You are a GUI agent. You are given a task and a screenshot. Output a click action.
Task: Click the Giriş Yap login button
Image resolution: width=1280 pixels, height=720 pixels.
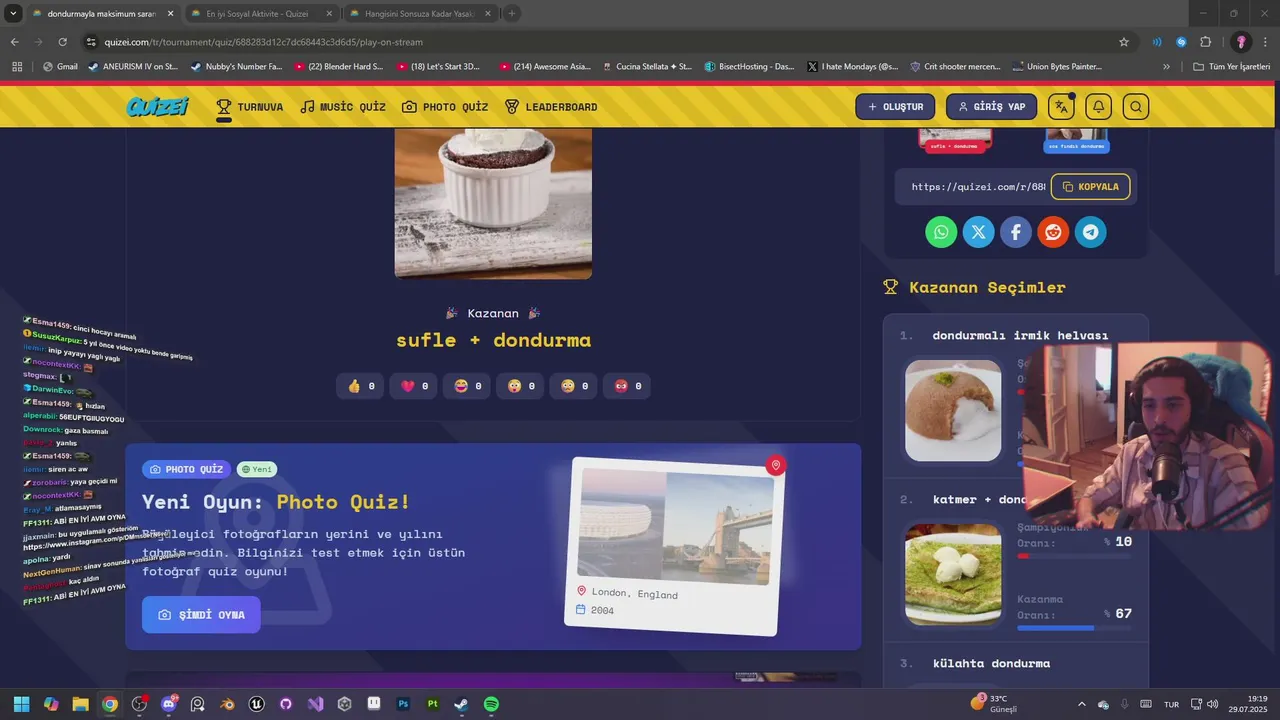pos(992,106)
